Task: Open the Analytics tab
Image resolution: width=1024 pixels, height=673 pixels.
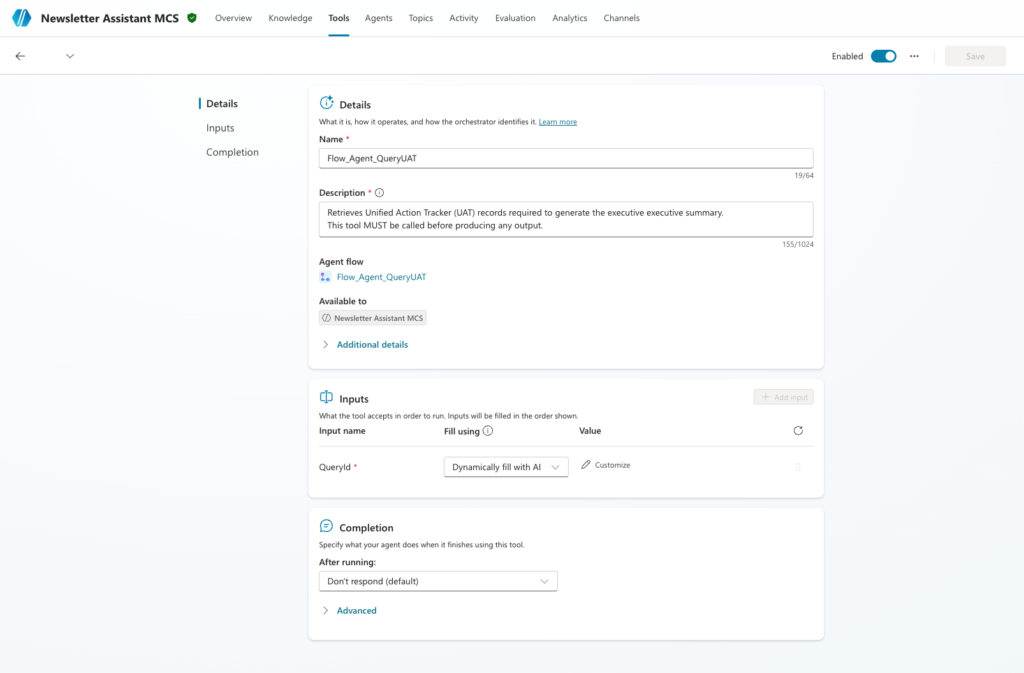Action: pos(569,18)
